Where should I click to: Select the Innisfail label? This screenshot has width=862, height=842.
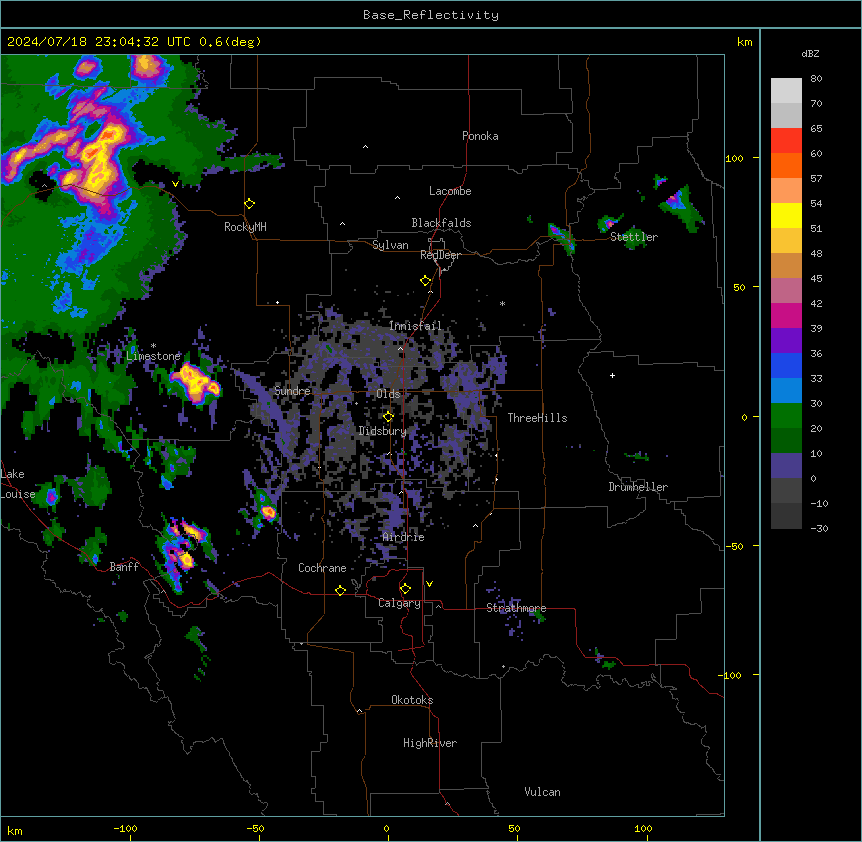(415, 326)
